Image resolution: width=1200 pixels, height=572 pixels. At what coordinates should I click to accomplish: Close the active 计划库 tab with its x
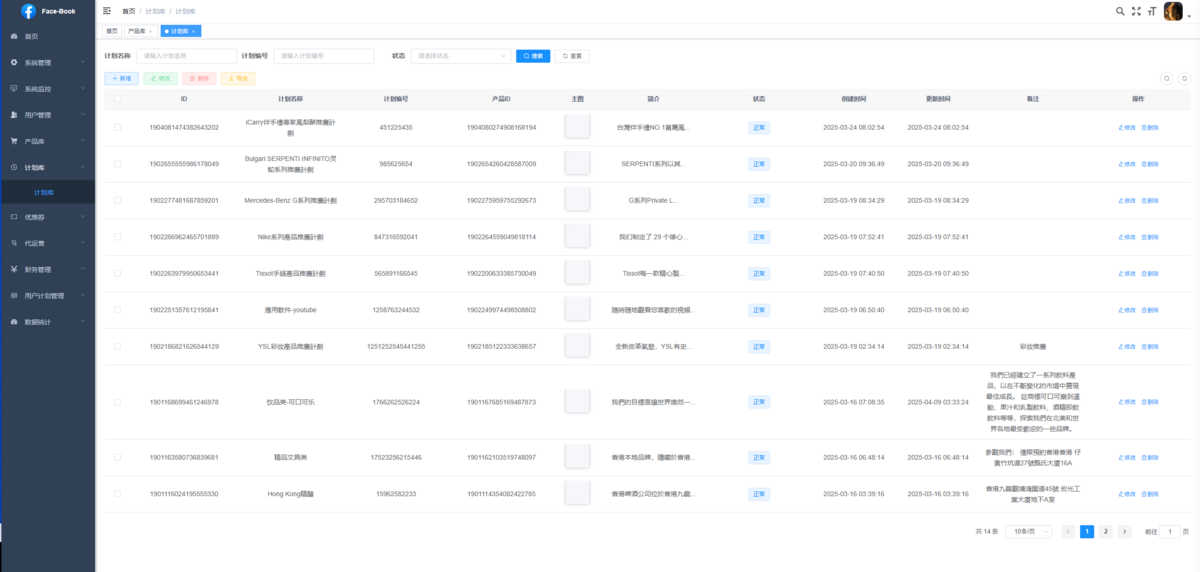[x=194, y=31]
